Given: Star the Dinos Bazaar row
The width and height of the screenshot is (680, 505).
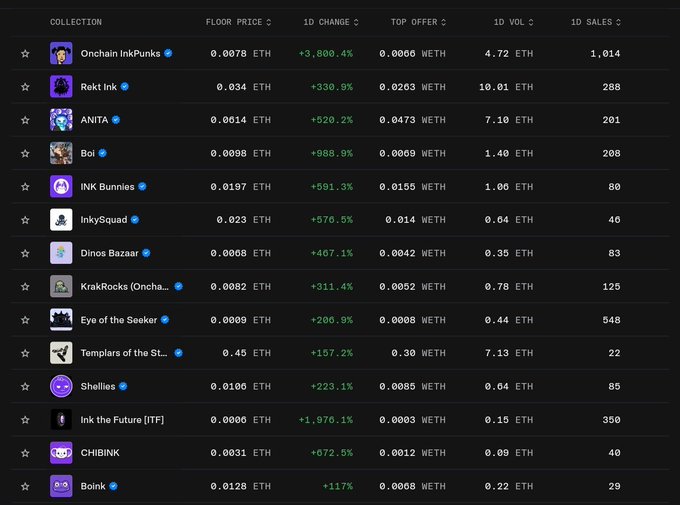Looking at the screenshot, I should (25, 253).
